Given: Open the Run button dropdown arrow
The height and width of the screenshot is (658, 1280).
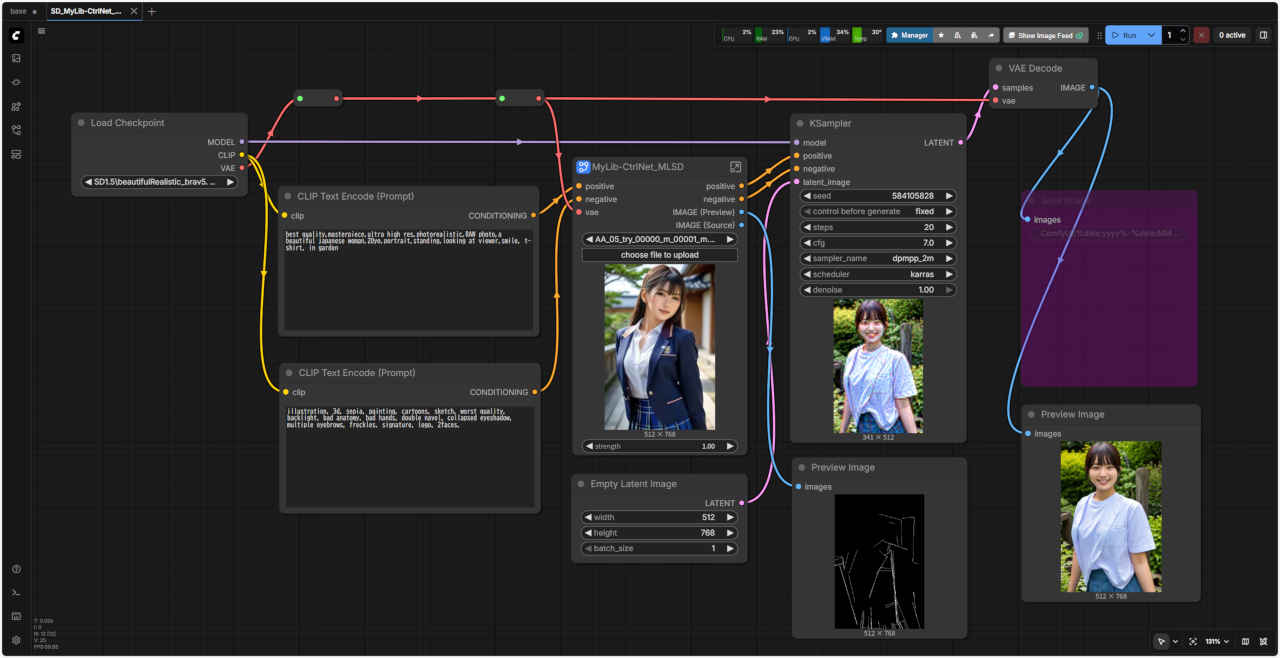Looking at the screenshot, I should (1152, 35).
